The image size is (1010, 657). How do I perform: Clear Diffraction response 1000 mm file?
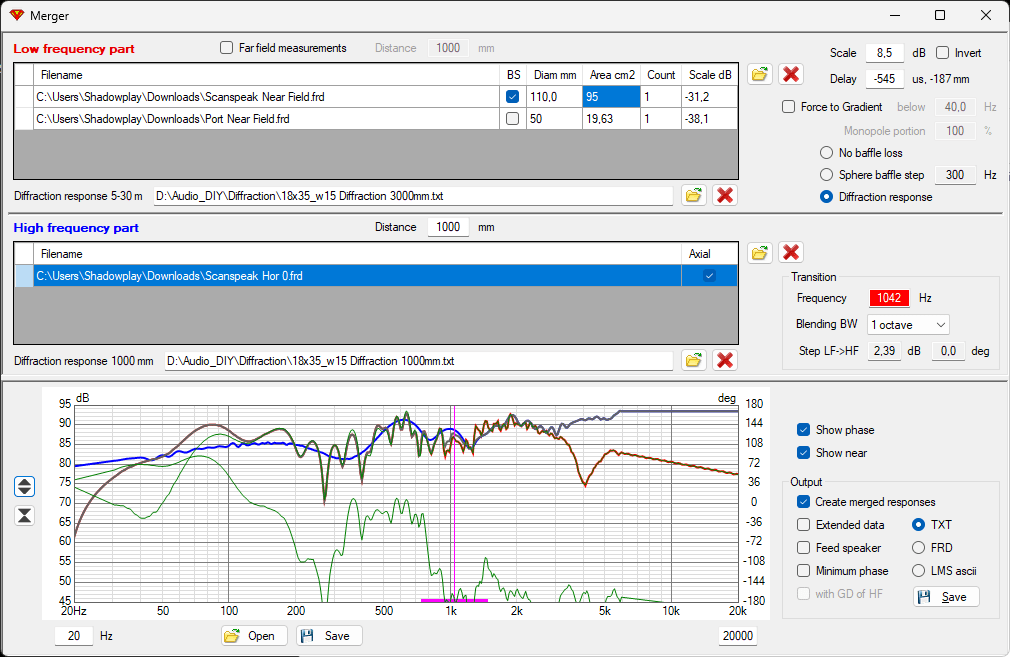coord(725,360)
